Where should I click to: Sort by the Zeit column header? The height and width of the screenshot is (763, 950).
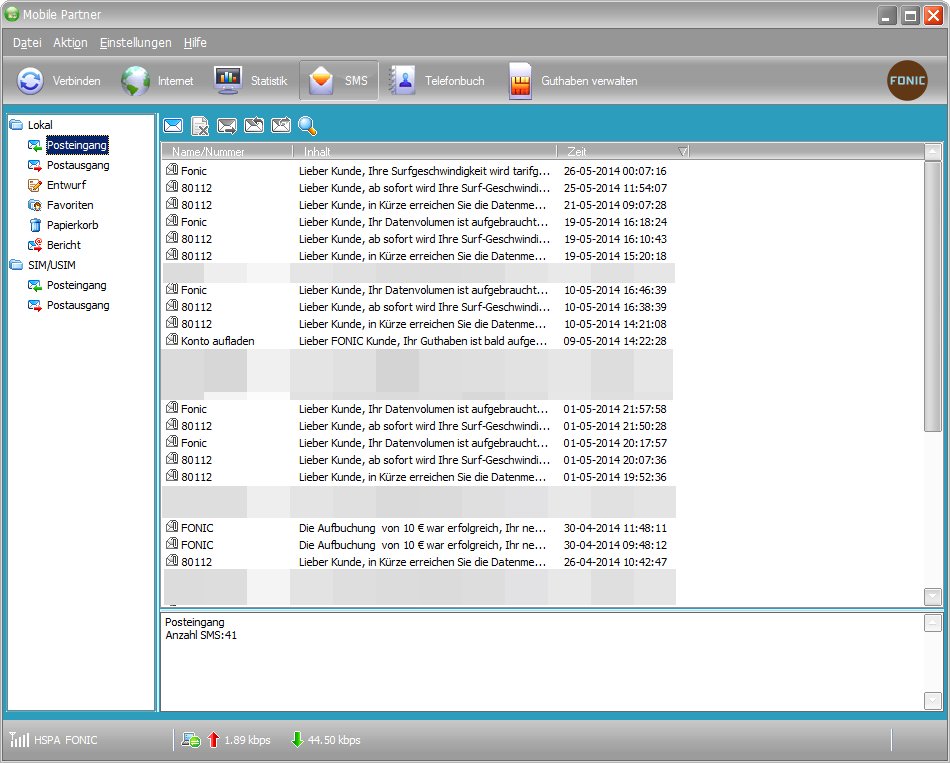tap(623, 152)
